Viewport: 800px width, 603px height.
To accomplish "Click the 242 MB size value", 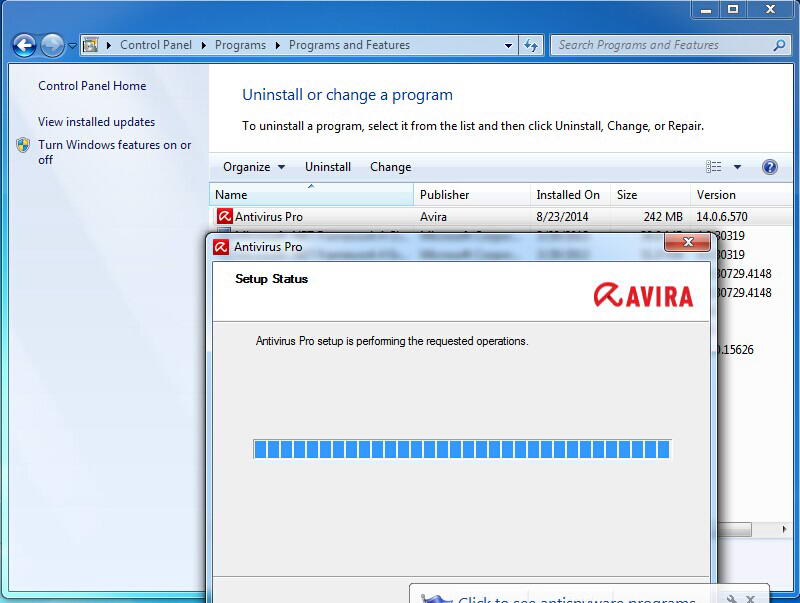I will 663,217.
